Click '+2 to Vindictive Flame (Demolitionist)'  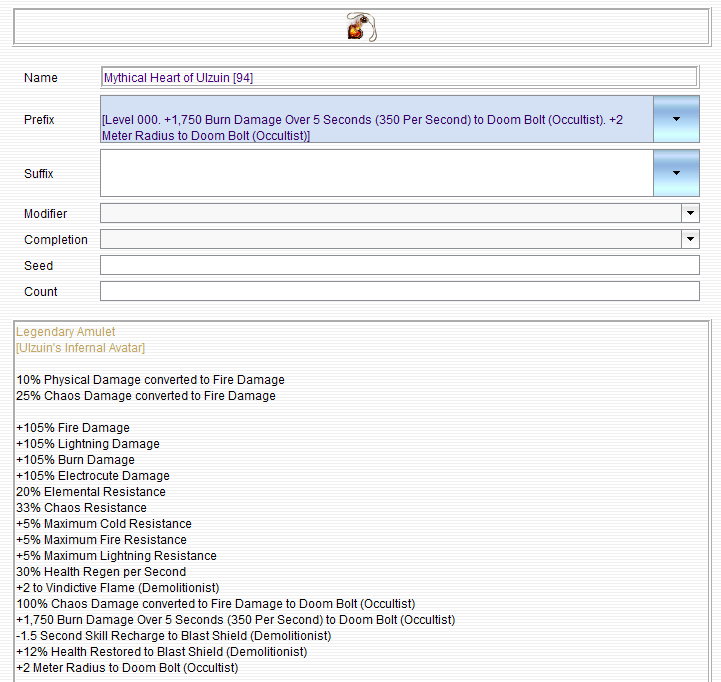coord(118,588)
